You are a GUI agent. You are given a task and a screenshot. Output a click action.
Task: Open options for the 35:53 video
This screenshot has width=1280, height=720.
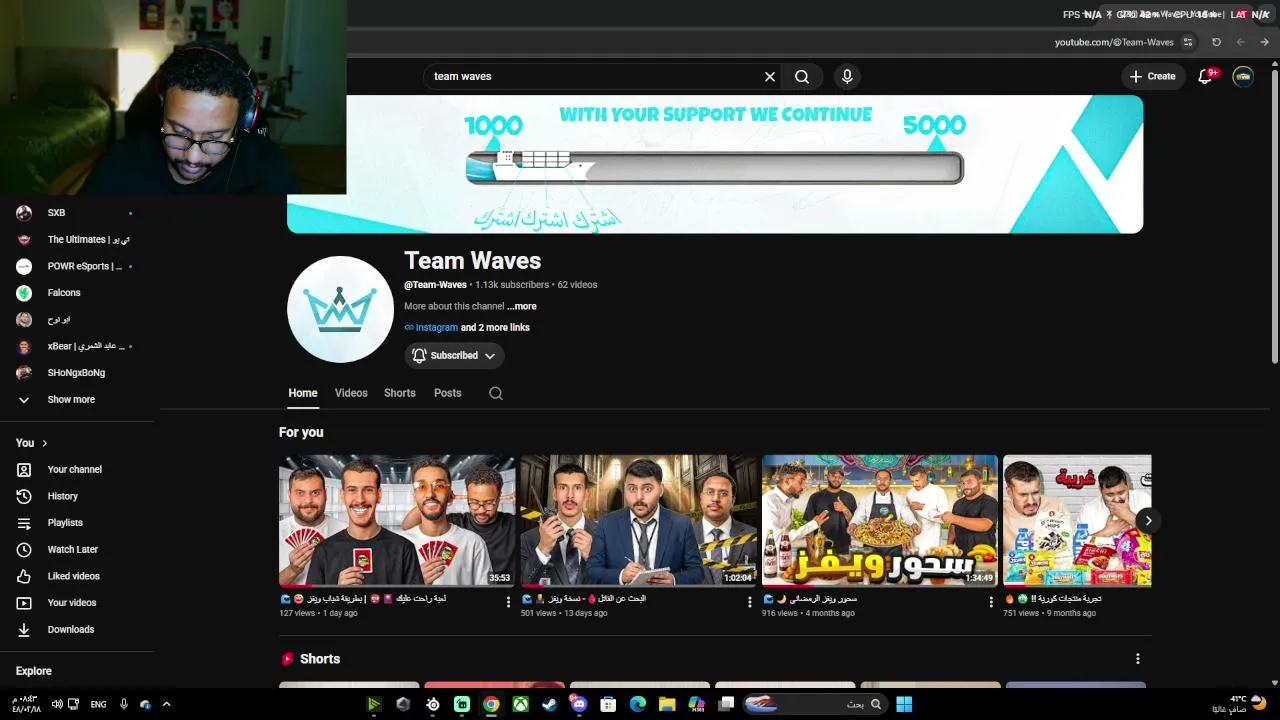coord(508,602)
